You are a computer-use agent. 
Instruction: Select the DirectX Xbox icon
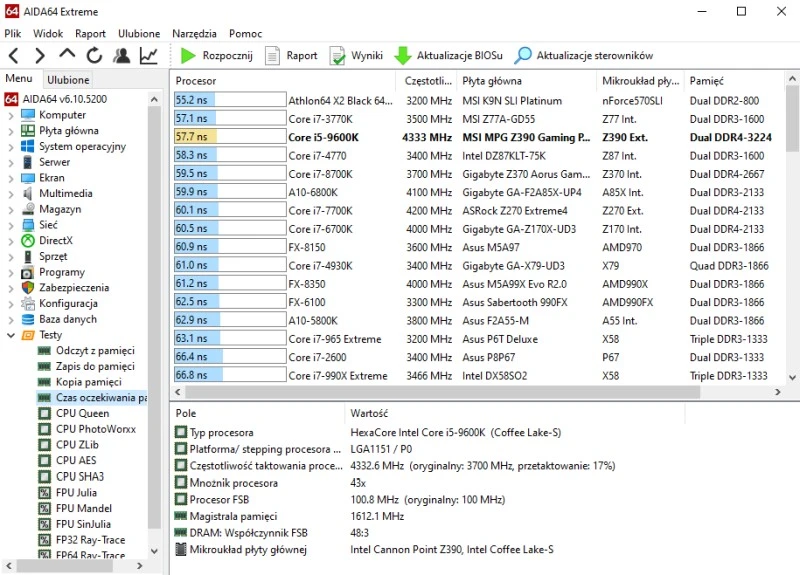pos(28,241)
